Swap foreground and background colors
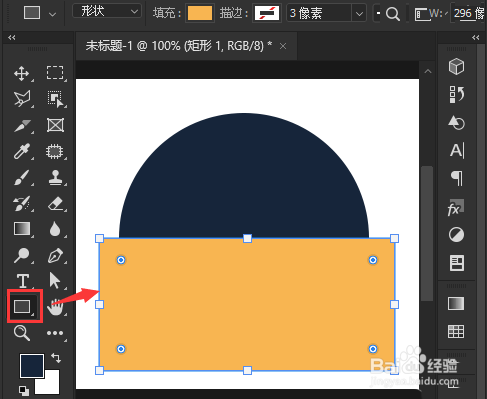This screenshot has width=487, height=399. [56, 358]
